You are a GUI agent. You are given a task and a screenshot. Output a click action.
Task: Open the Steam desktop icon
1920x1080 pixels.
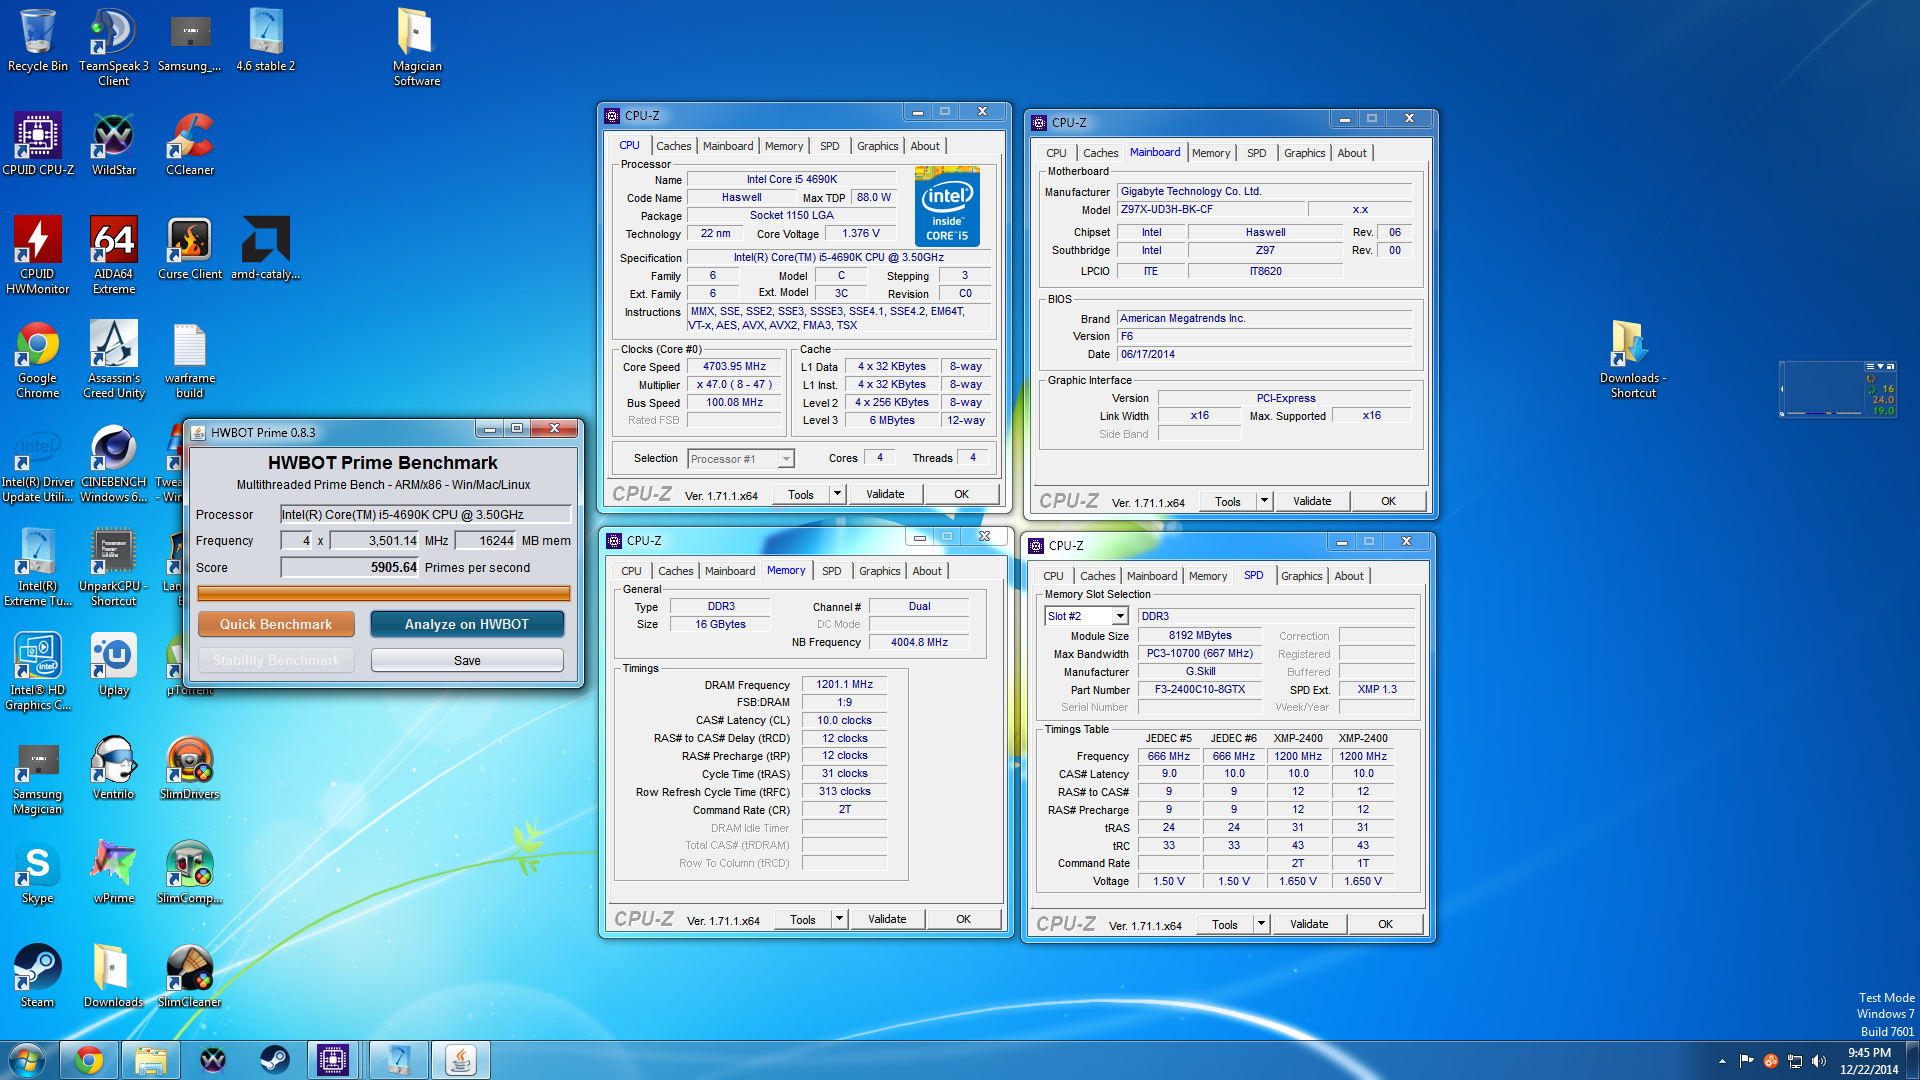tap(38, 977)
